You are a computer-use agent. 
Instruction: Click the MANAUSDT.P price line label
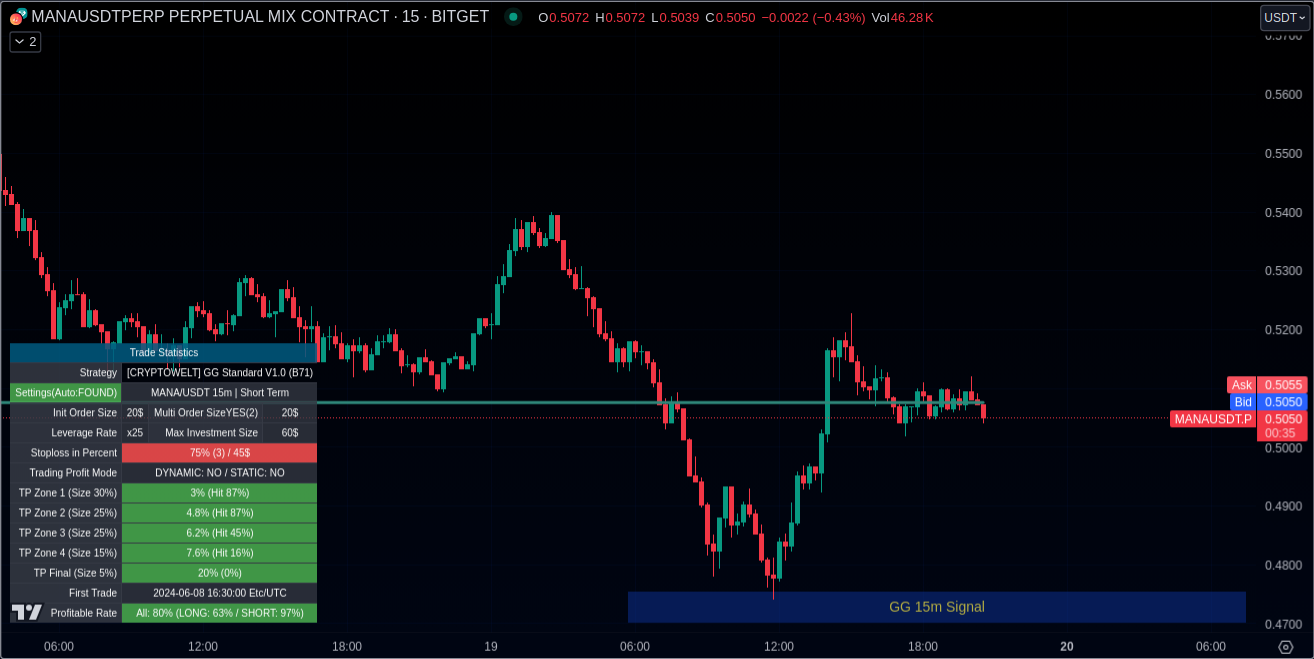(1212, 419)
